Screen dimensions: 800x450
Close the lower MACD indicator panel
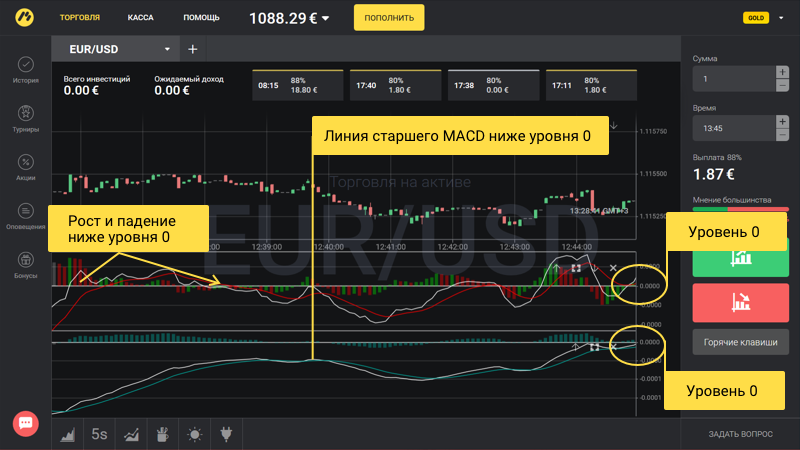pyautogui.click(x=613, y=347)
